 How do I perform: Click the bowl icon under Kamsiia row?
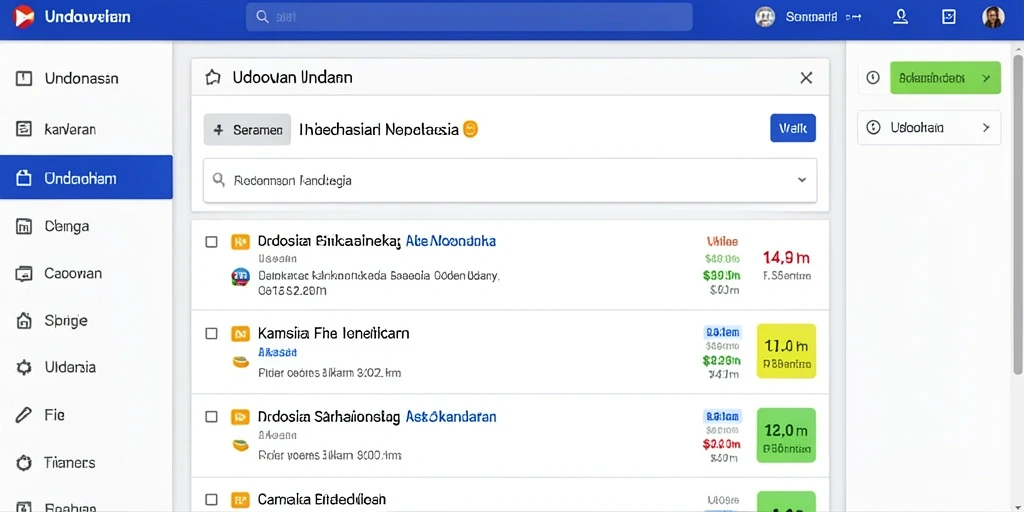click(x=241, y=361)
